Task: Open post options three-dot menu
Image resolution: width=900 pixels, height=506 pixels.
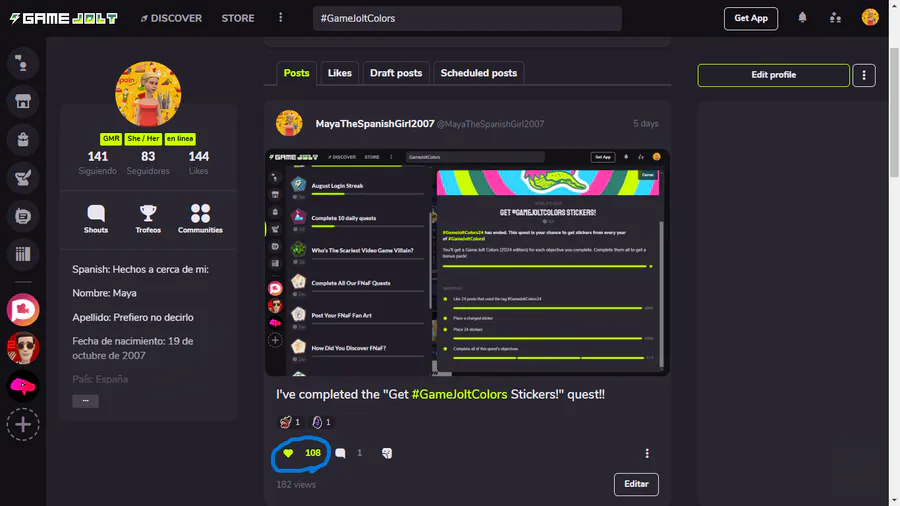Action: click(x=647, y=453)
